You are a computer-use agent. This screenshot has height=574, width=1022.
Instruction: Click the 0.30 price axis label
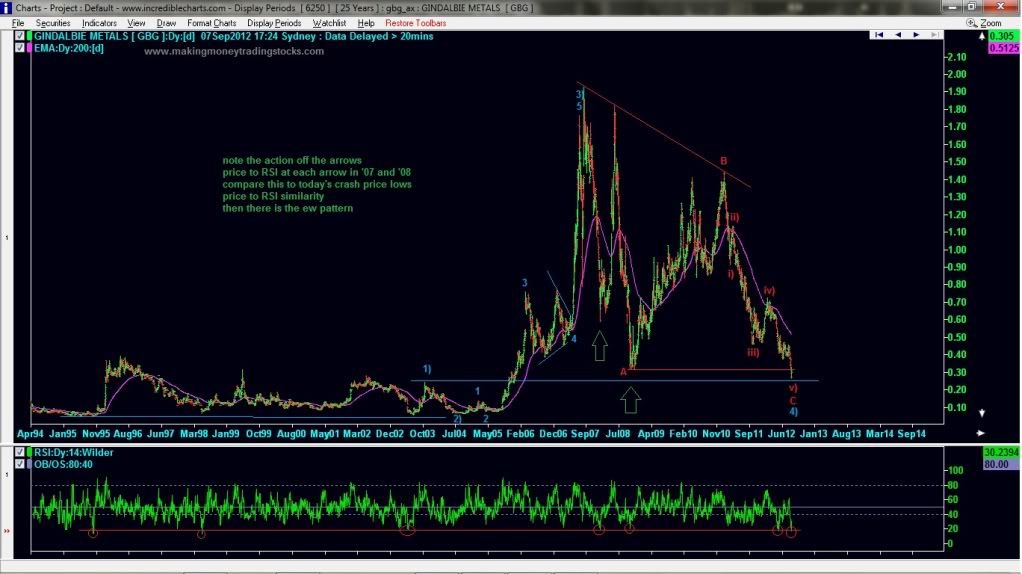coord(957,373)
